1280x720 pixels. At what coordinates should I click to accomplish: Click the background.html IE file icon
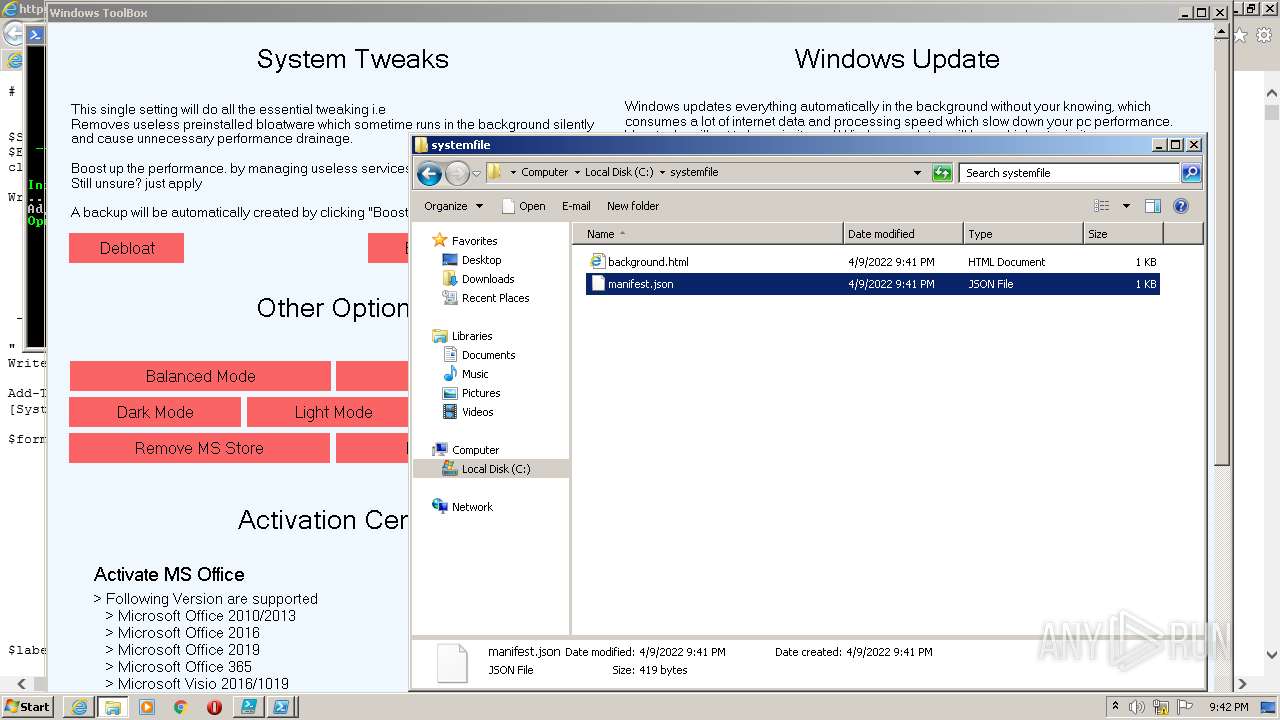pos(597,261)
